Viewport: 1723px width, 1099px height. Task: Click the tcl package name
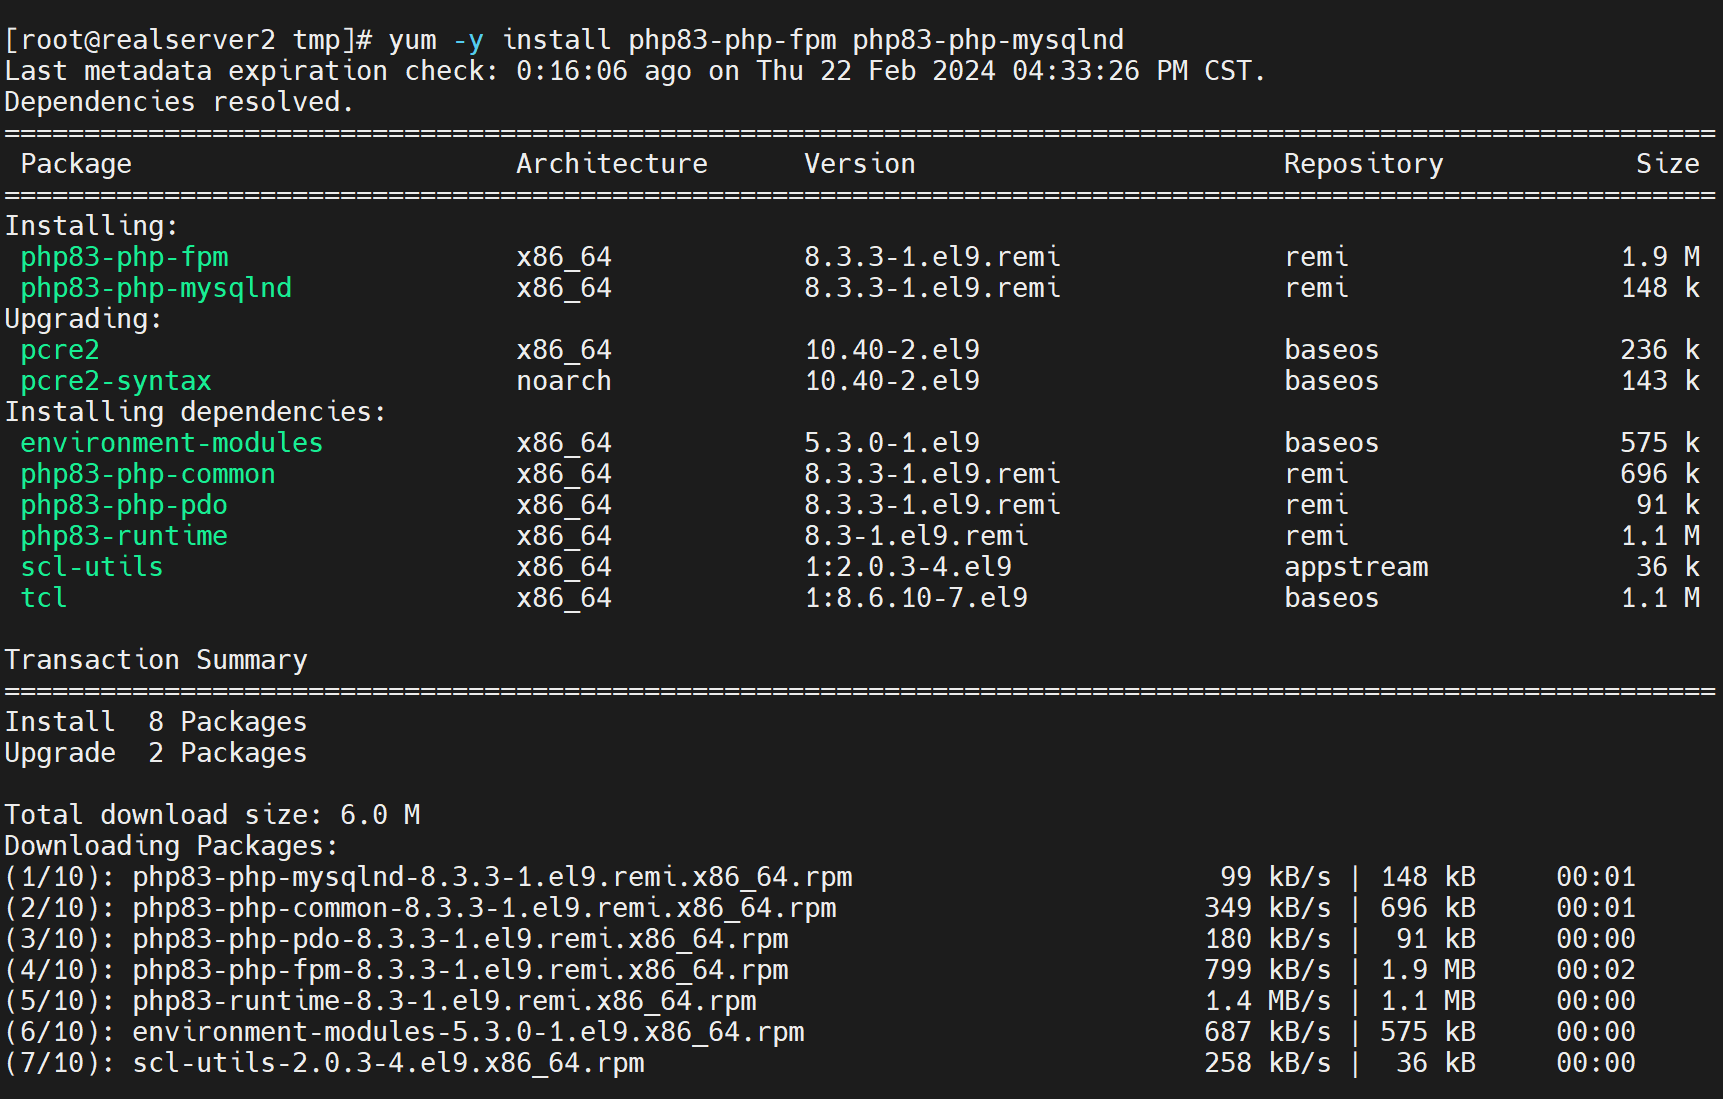[44, 598]
